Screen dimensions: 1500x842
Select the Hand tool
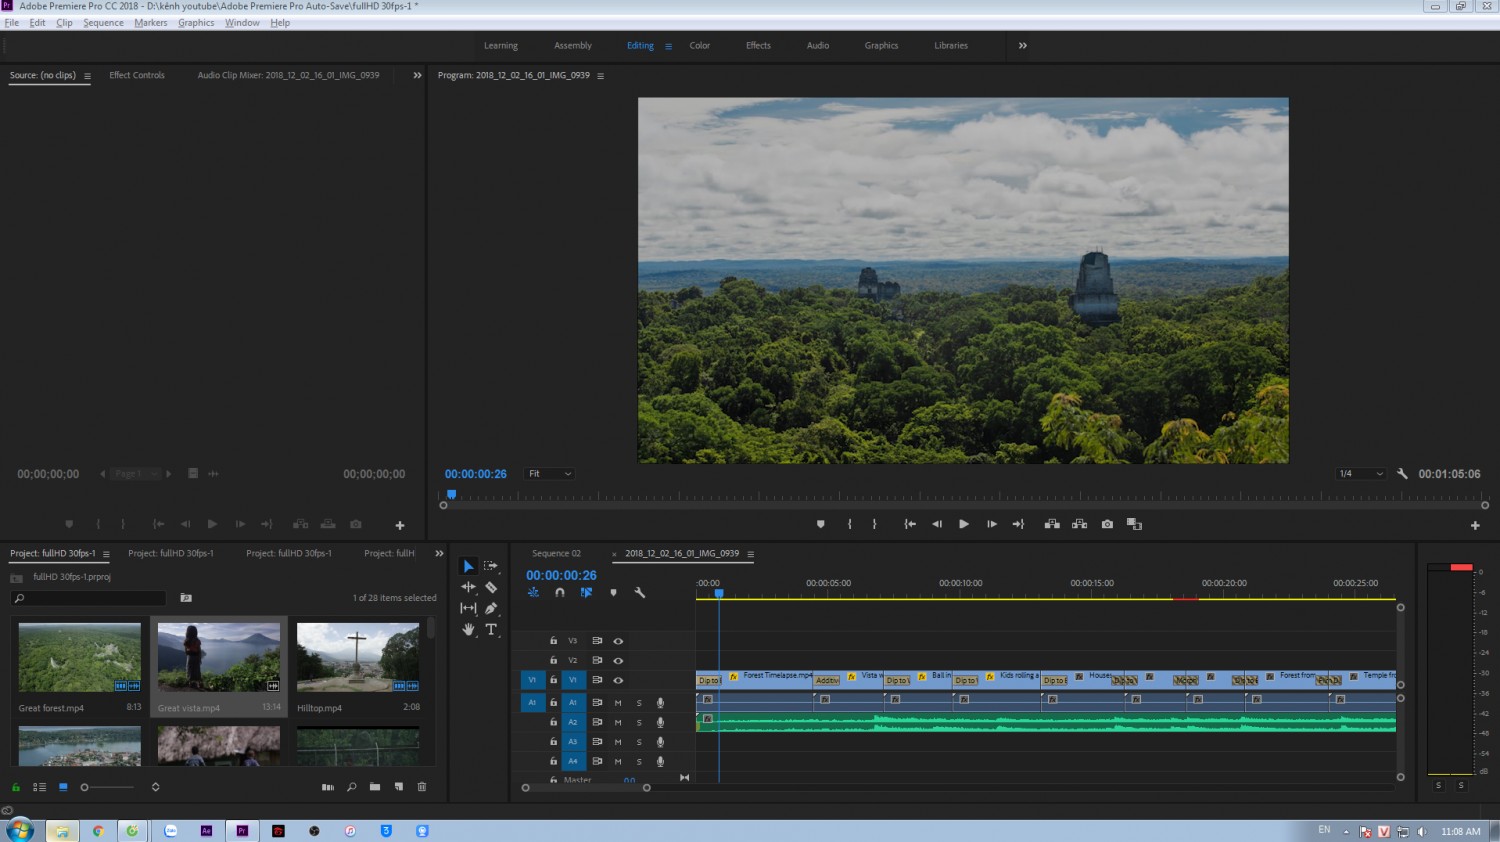[468, 629]
